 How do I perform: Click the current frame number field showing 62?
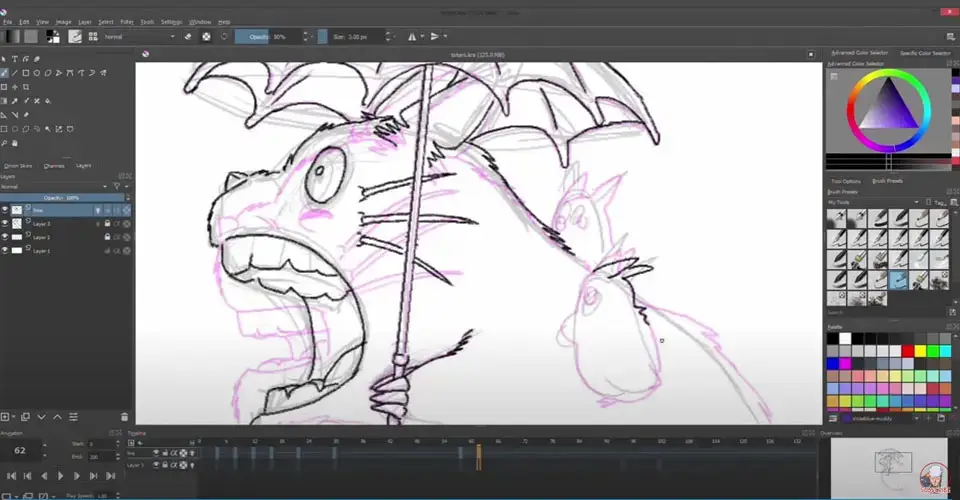coord(20,450)
